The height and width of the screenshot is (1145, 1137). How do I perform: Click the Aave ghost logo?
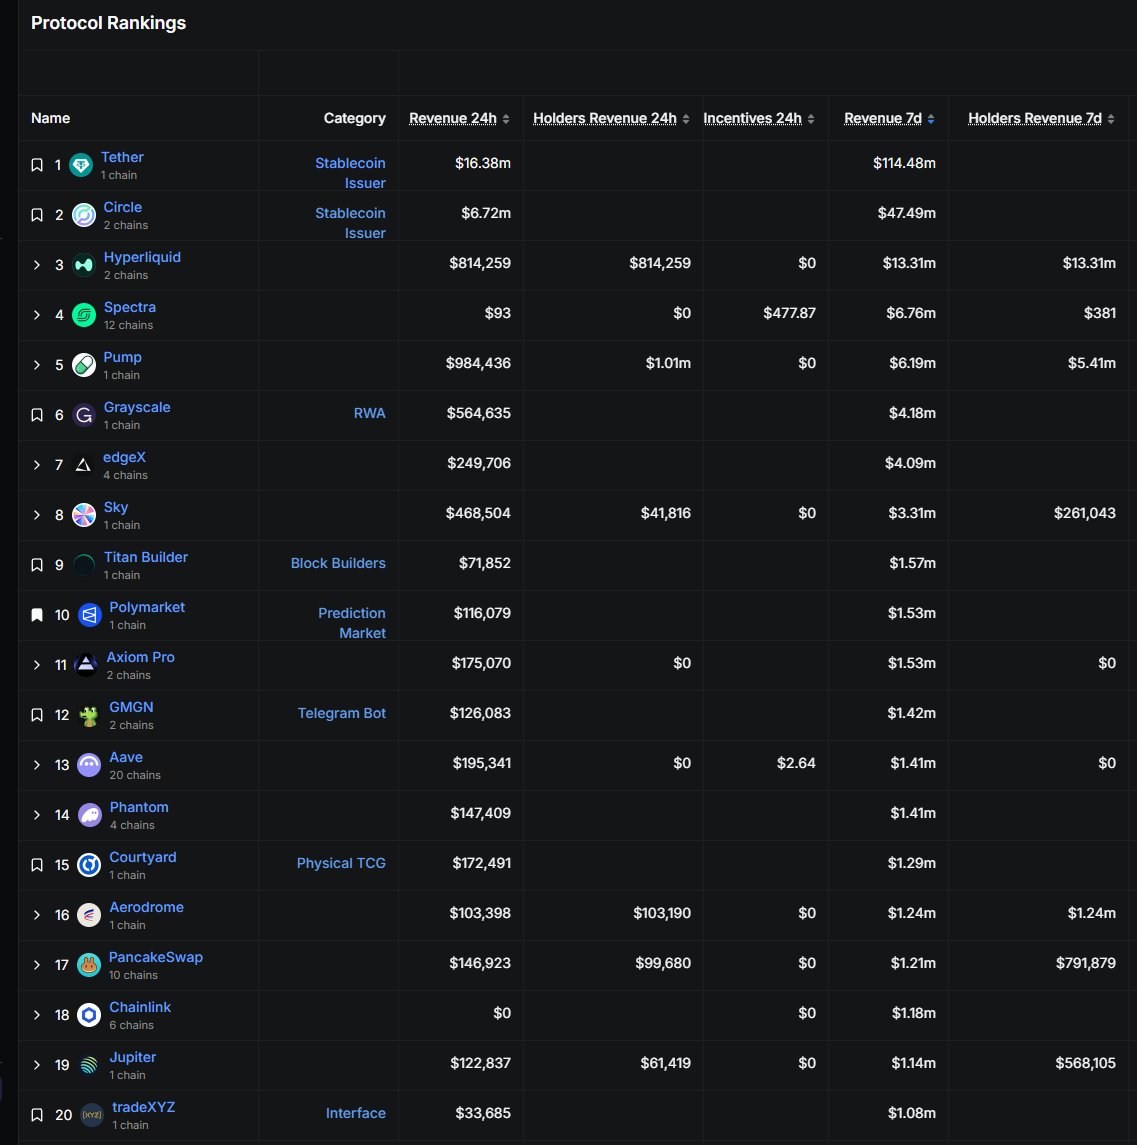[89, 765]
